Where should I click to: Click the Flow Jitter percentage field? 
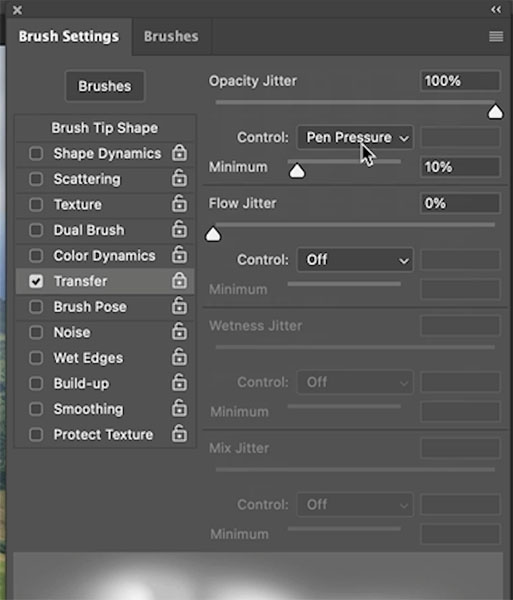[460, 203]
